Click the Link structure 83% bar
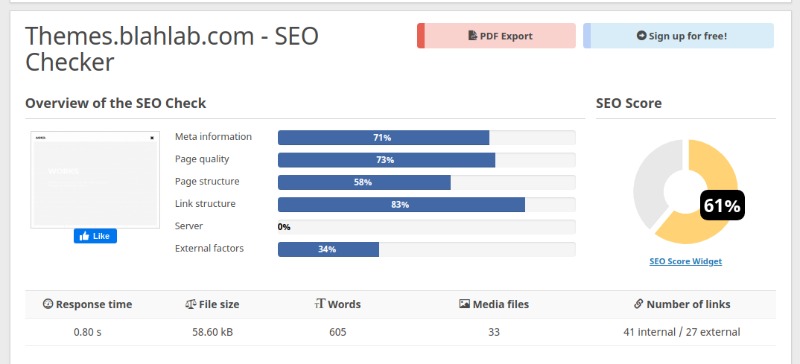Screen dimensions: 800x364 427,205
